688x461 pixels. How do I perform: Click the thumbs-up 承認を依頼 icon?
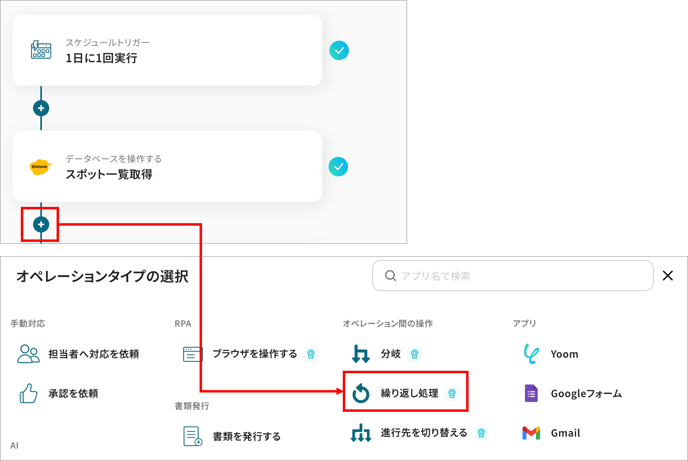click(29, 393)
